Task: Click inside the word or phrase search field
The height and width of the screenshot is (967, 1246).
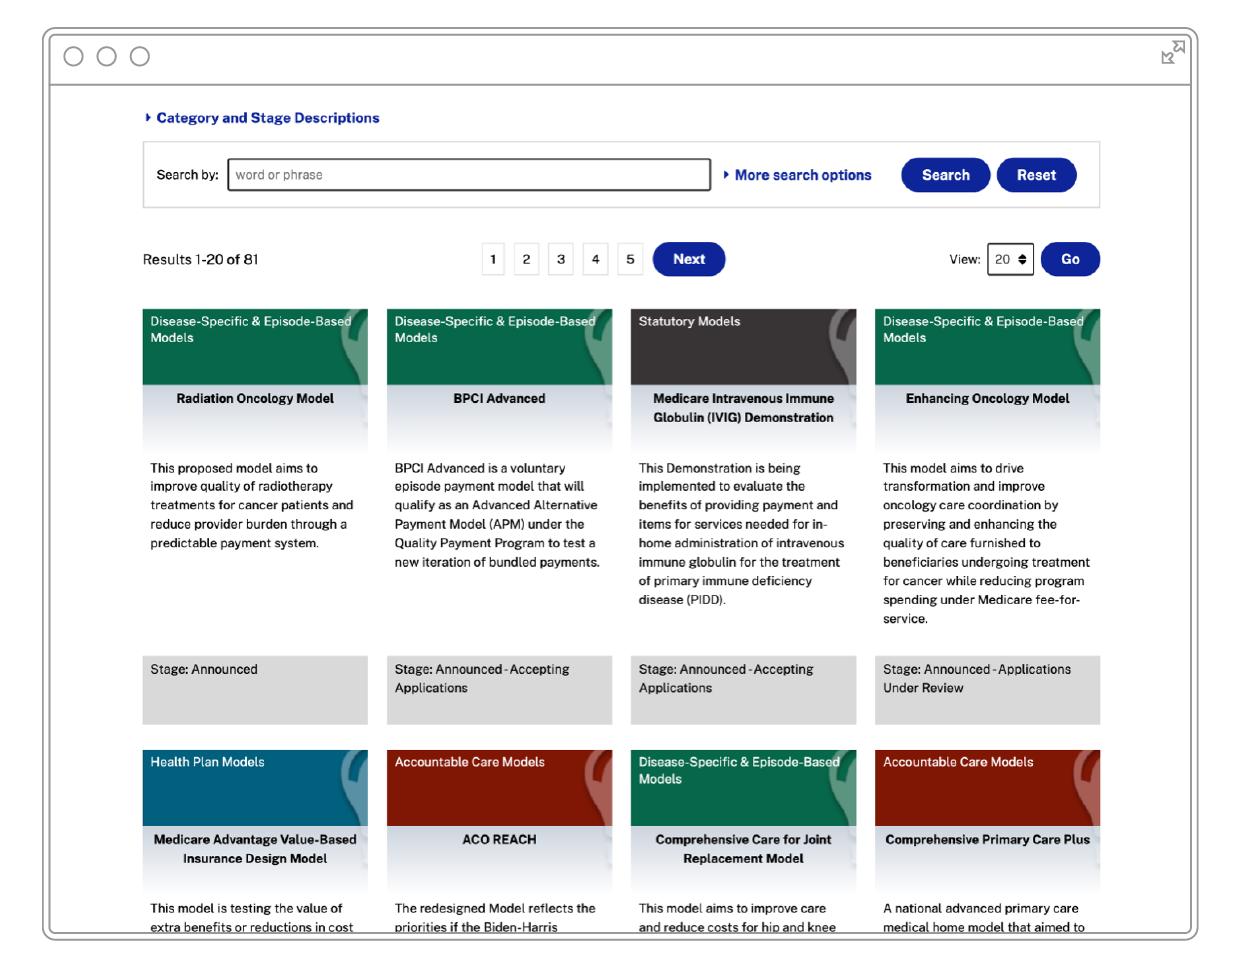Action: click(x=468, y=175)
